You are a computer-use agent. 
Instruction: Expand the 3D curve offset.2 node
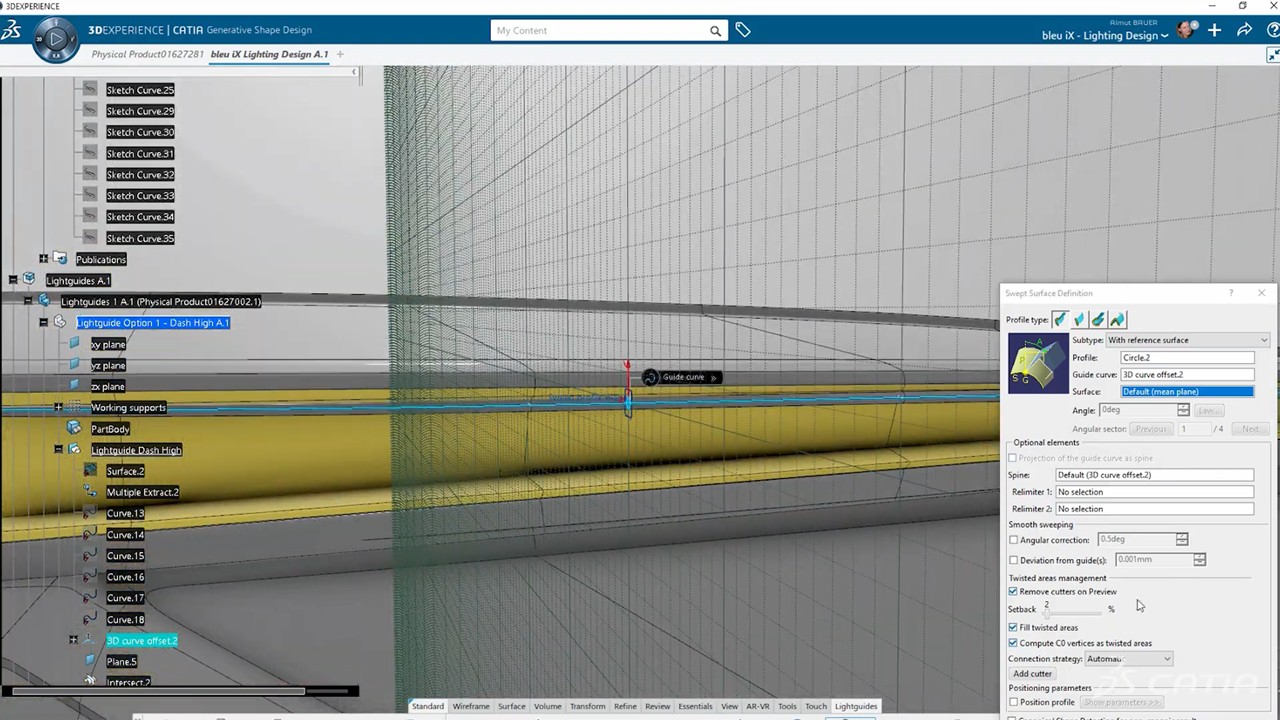pos(73,640)
